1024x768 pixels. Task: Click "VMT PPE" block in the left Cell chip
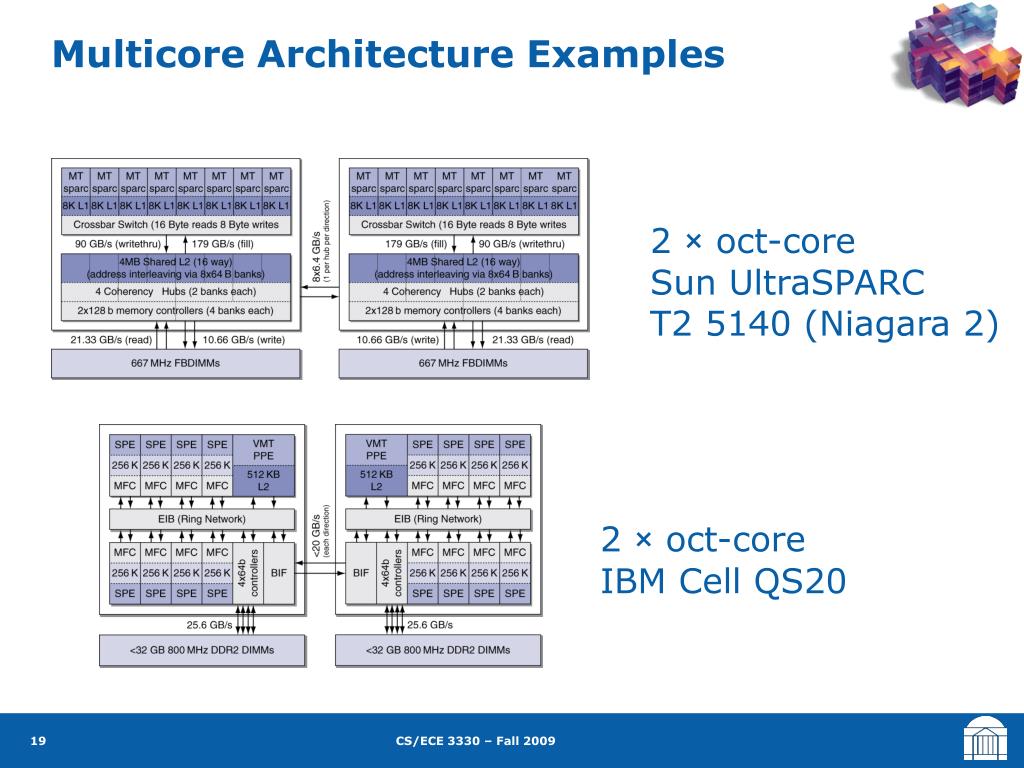tap(263, 449)
